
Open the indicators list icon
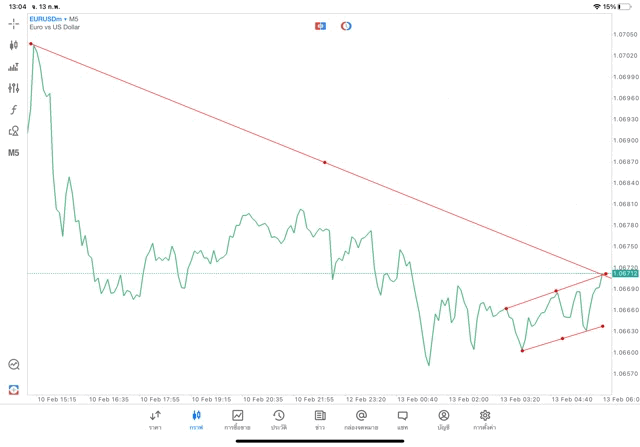click(x=13, y=67)
